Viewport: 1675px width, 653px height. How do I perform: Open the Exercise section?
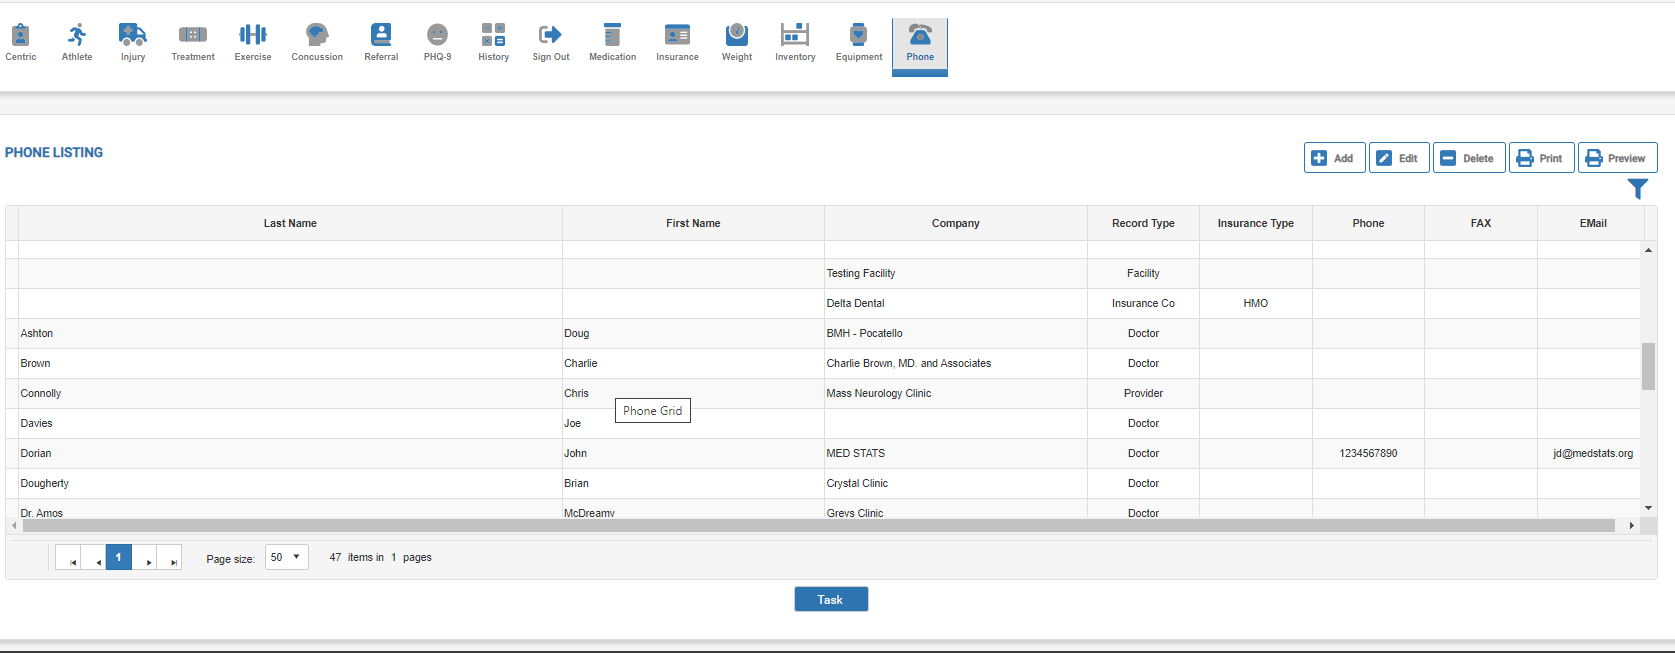point(253,43)
